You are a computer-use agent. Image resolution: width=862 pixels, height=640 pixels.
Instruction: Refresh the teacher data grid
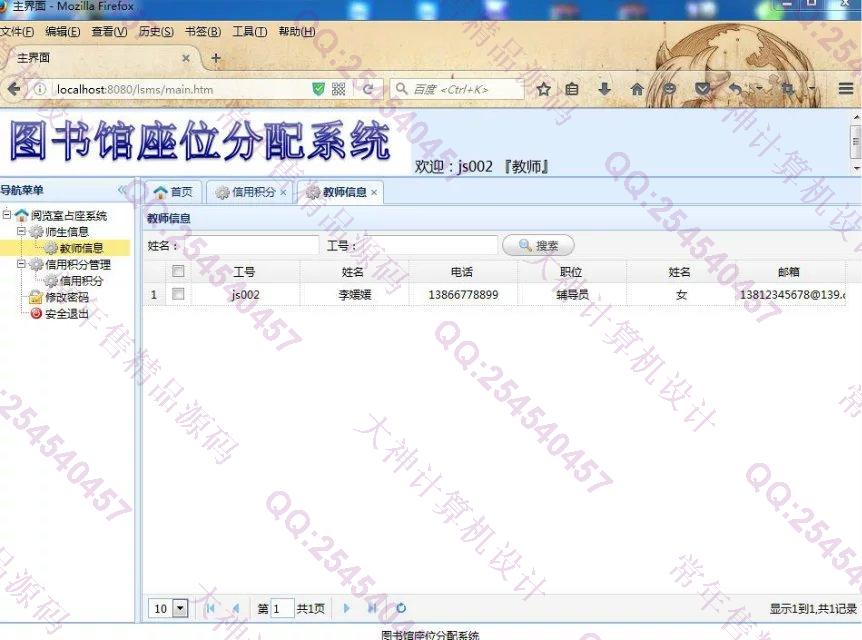(x=401, y=608)
